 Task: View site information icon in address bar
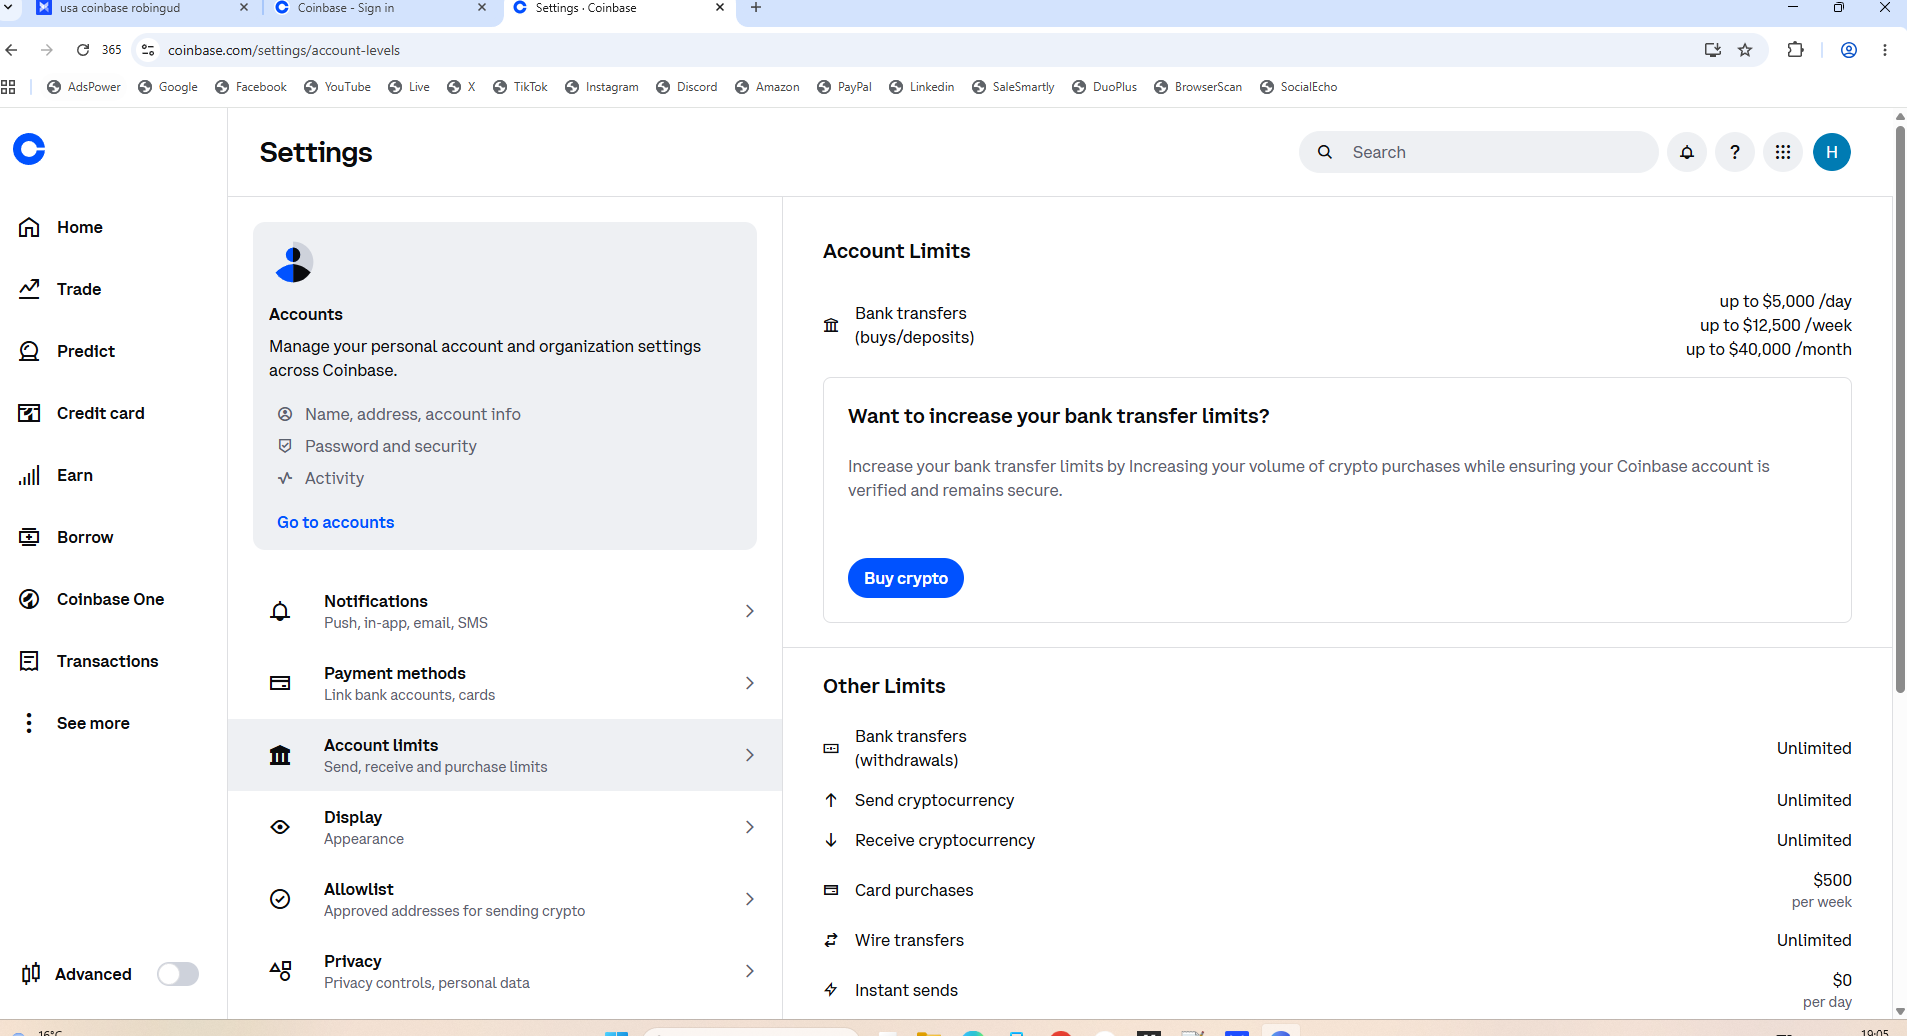pyautogui.click(x=148, y=50)
